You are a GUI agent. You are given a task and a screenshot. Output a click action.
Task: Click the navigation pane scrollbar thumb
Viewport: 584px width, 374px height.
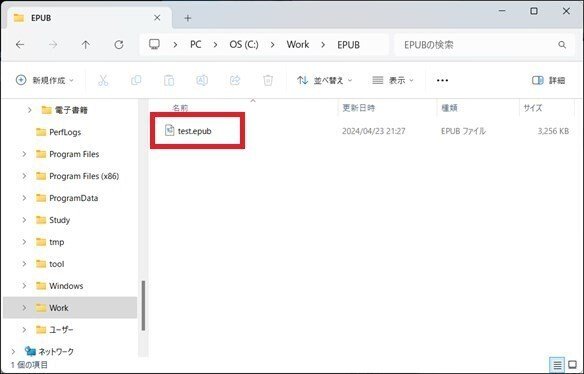[x=143, y=305]
